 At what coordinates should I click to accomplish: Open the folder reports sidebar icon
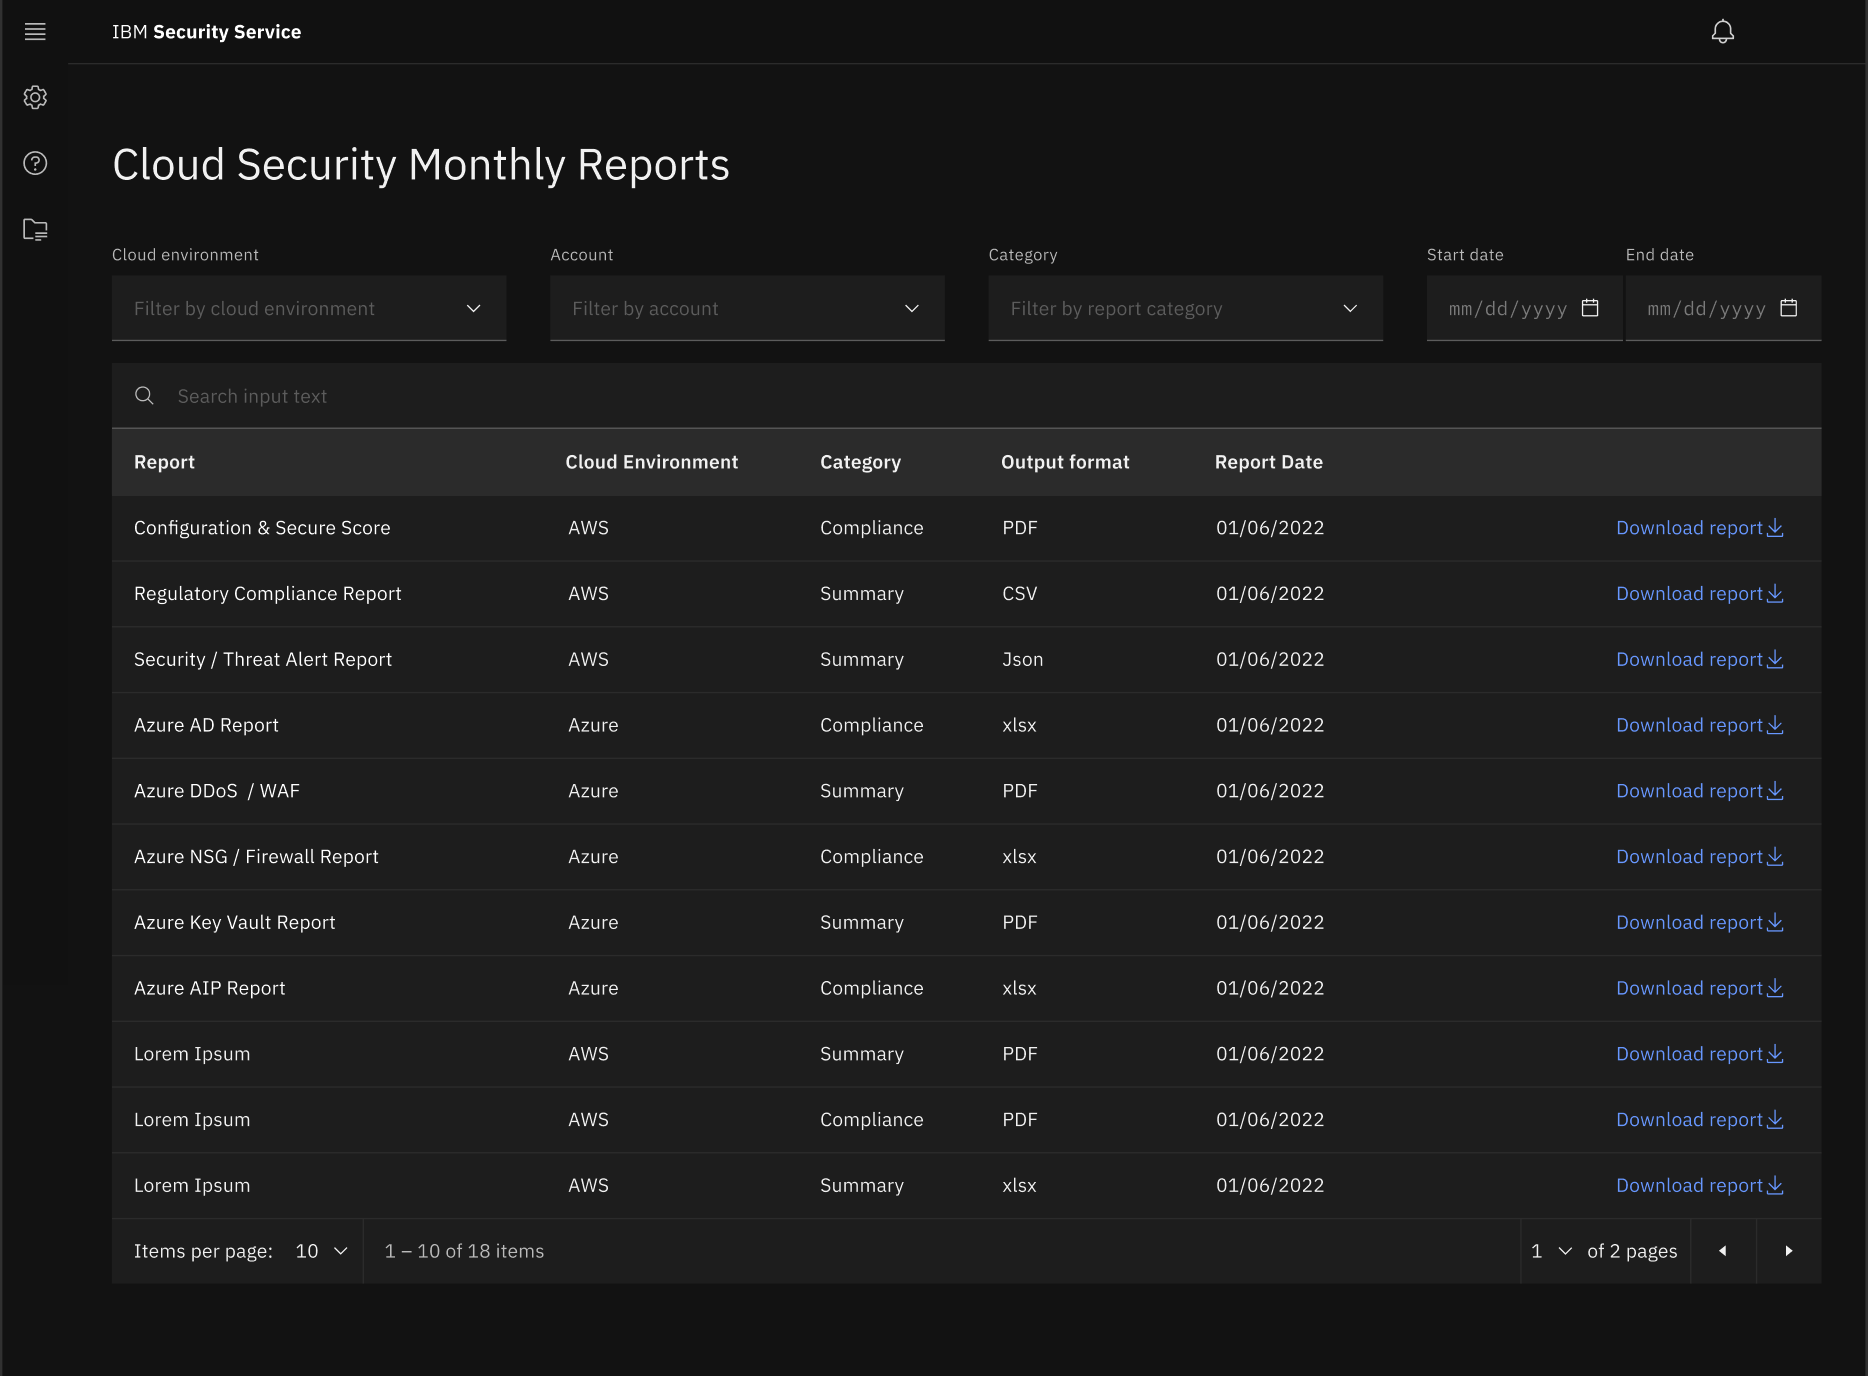(35, 229)
